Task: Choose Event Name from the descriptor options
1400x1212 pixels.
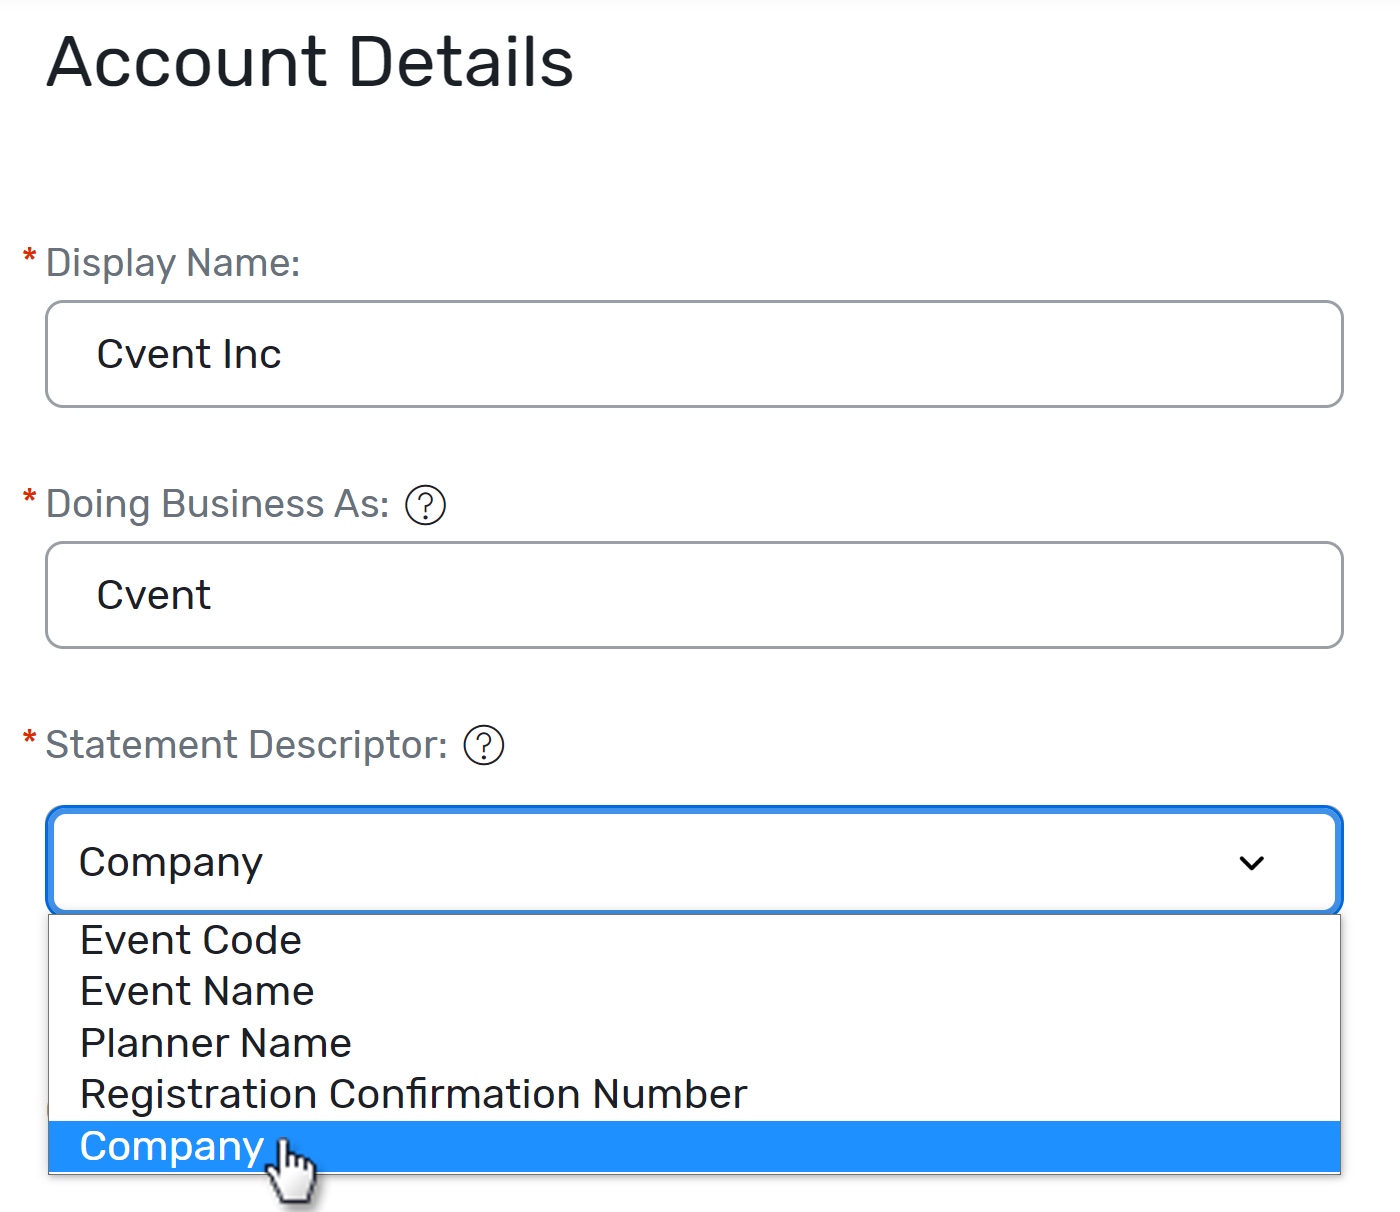Action: [196, 990]
